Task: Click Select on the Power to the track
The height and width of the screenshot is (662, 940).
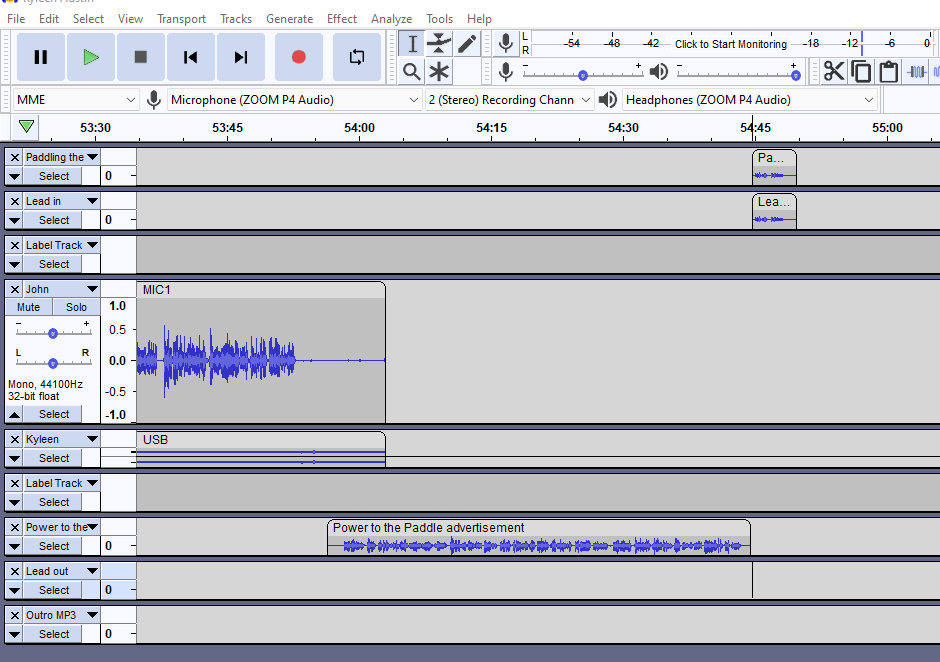Action: (x=54, y=546)
